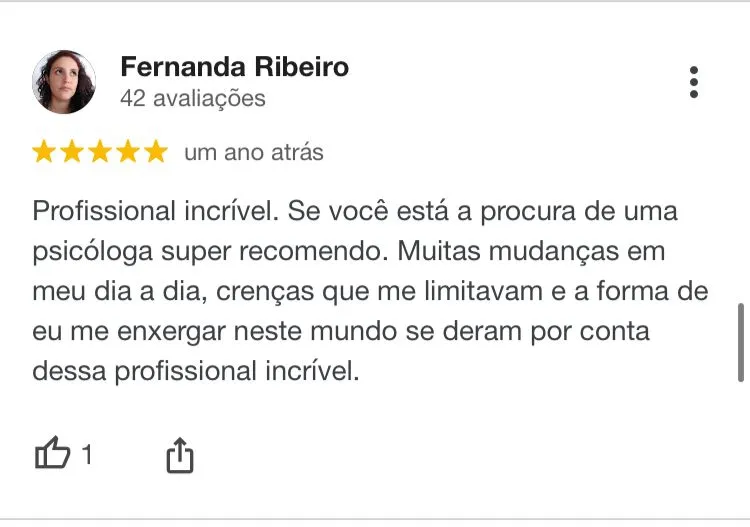Click the fifth yellow rating star

[x=156, y=152]
